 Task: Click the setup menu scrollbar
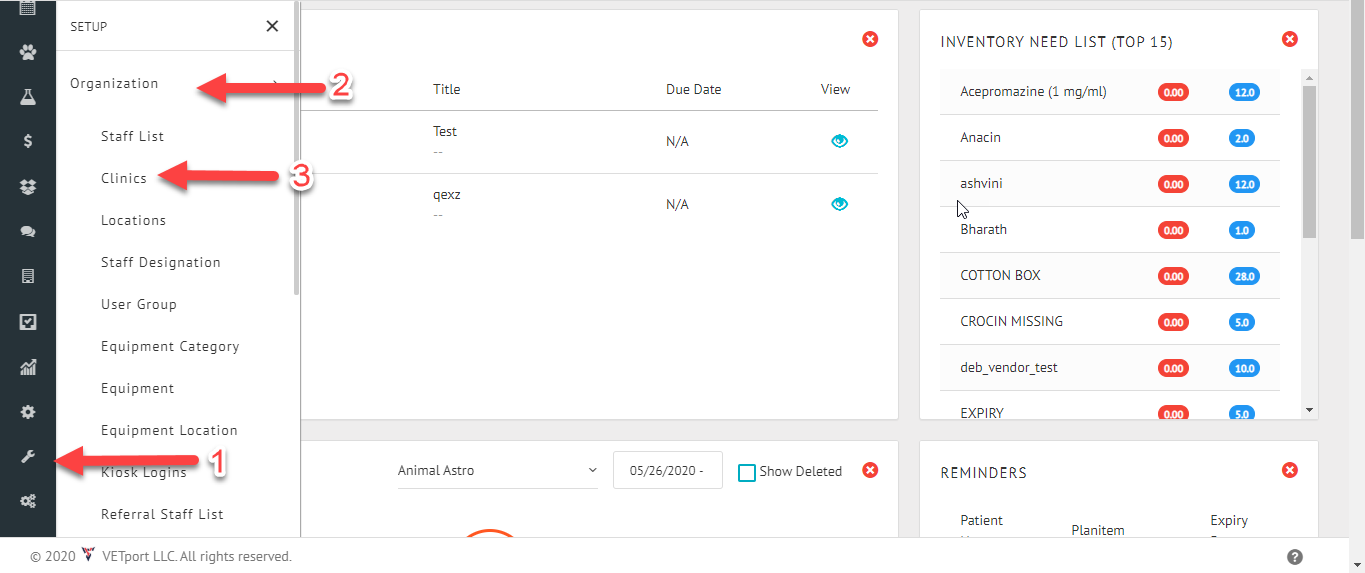[297, 148]
